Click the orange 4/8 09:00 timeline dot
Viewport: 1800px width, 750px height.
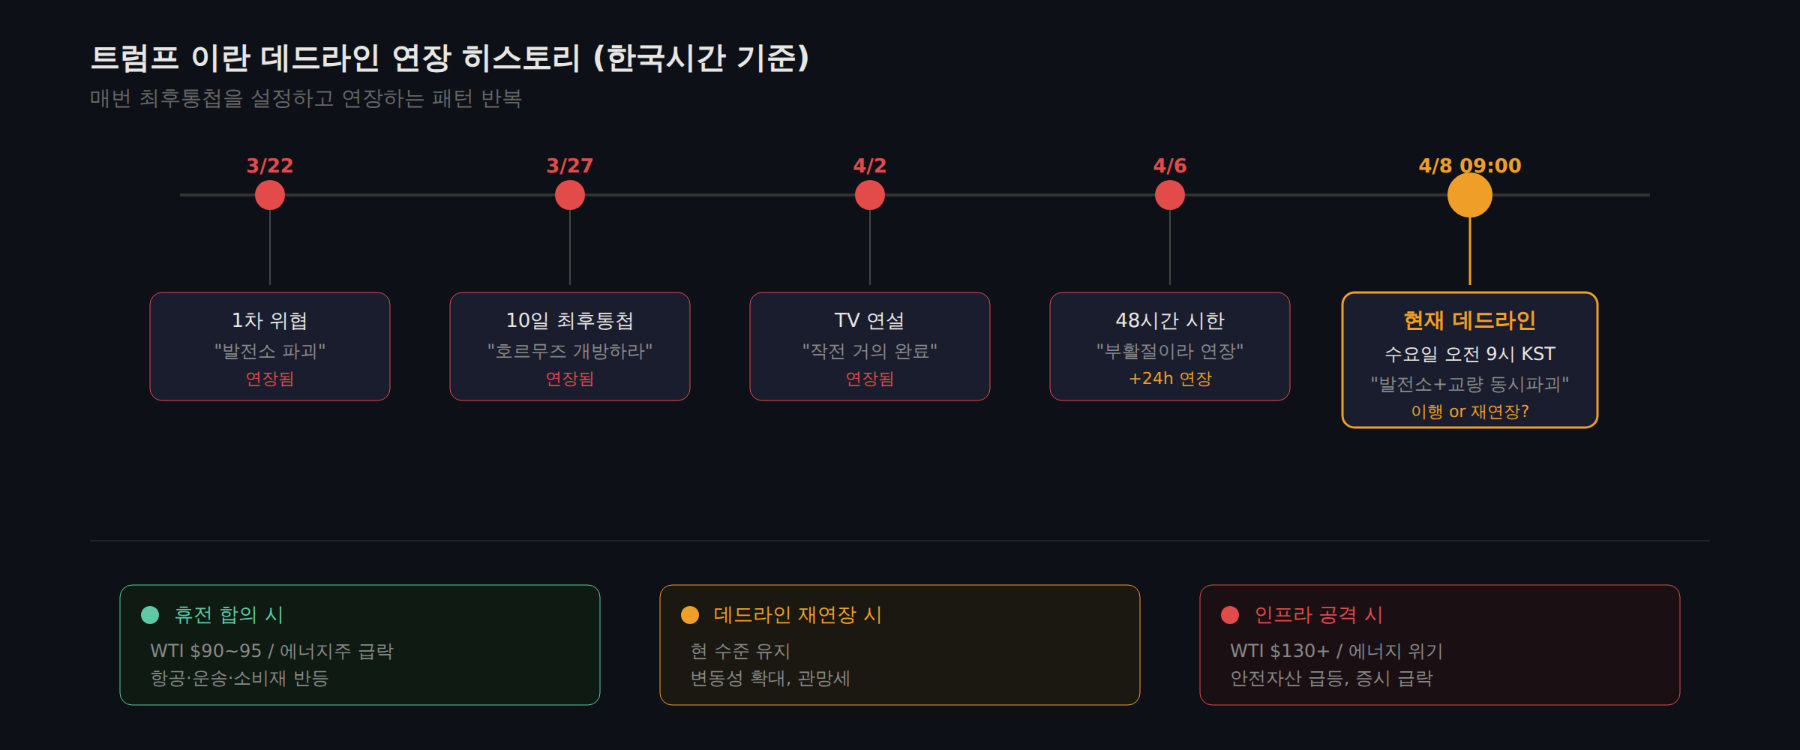tap(1470, 195)
